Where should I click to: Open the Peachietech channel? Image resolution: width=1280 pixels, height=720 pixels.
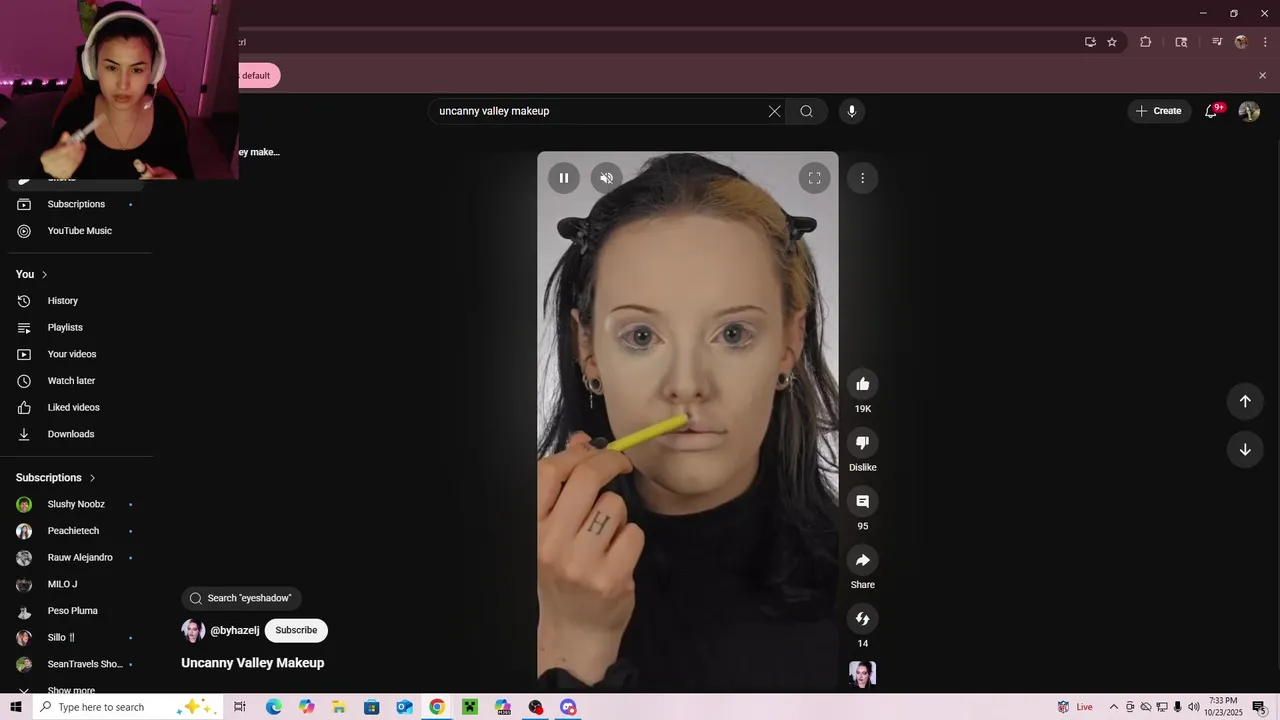76,531
